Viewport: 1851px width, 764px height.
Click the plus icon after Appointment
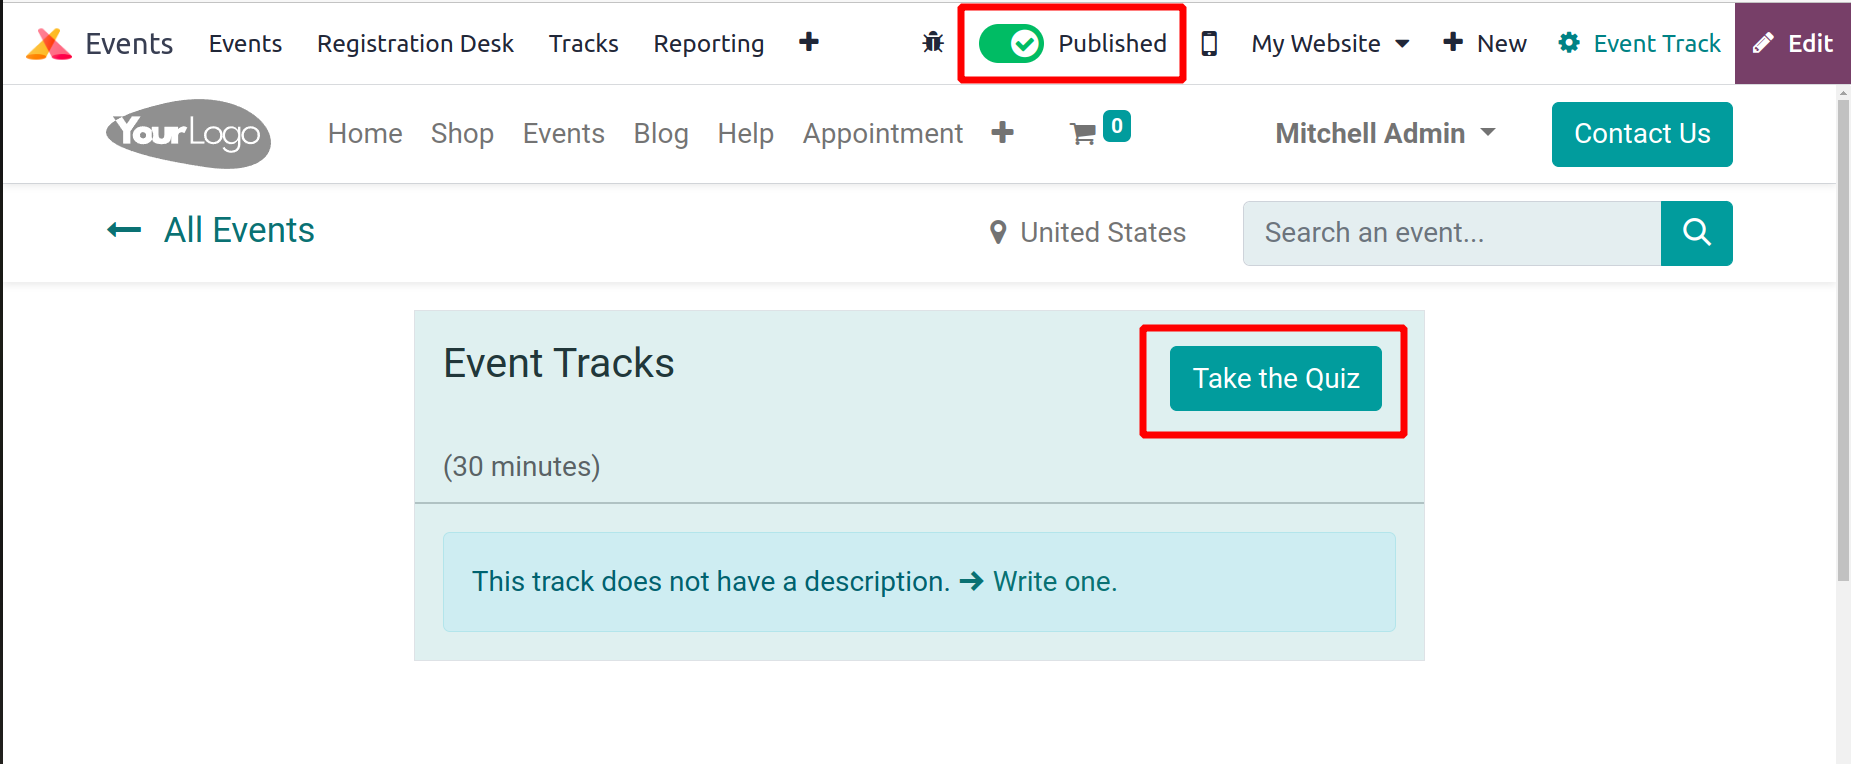point(1002,133)
